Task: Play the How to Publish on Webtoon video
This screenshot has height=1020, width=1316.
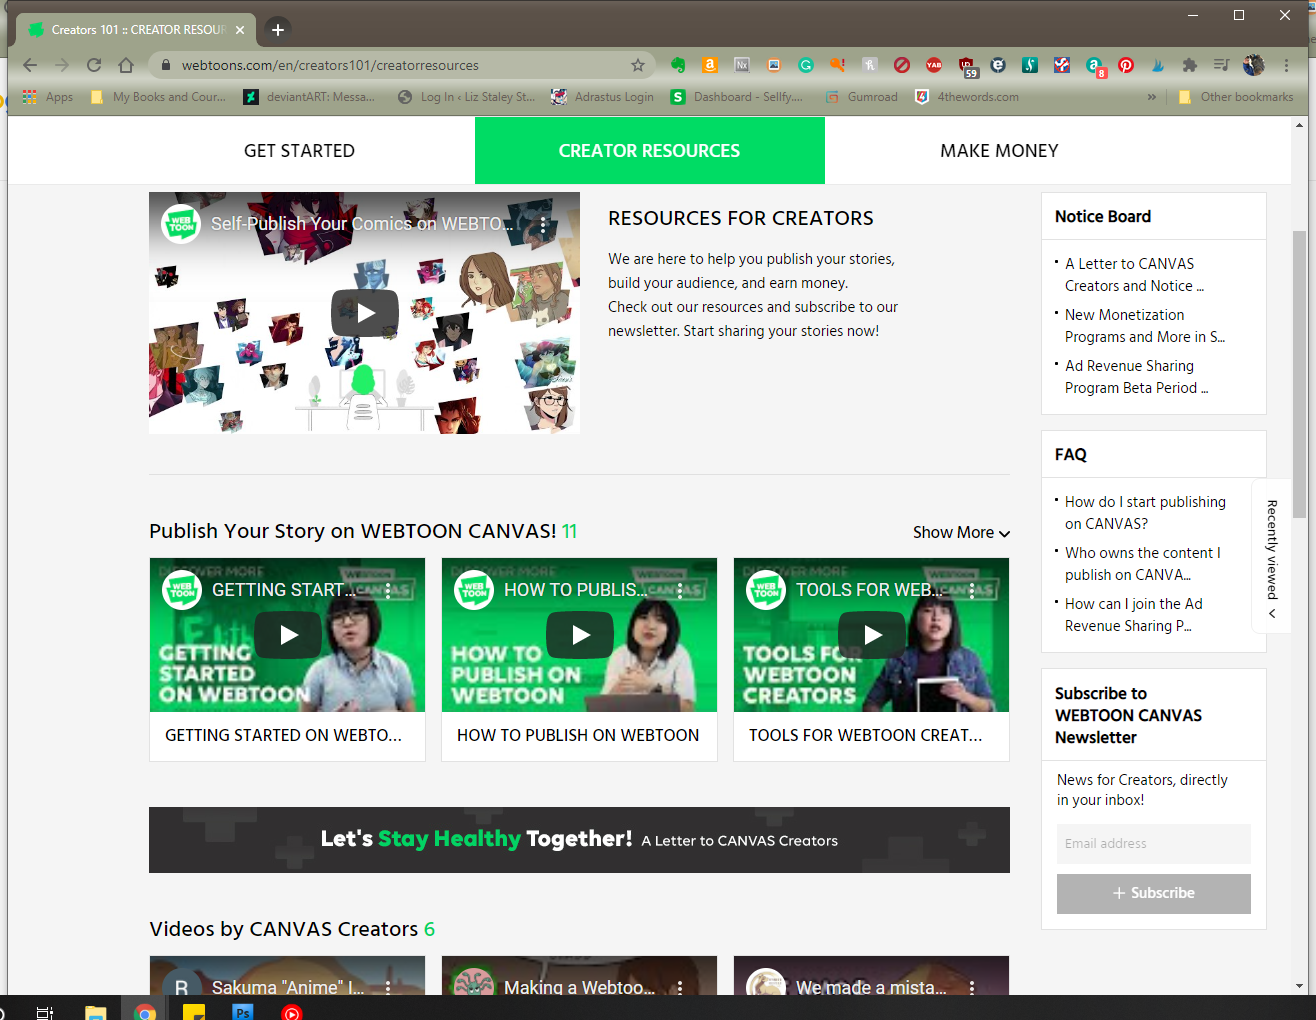Action: click(580, 635)
